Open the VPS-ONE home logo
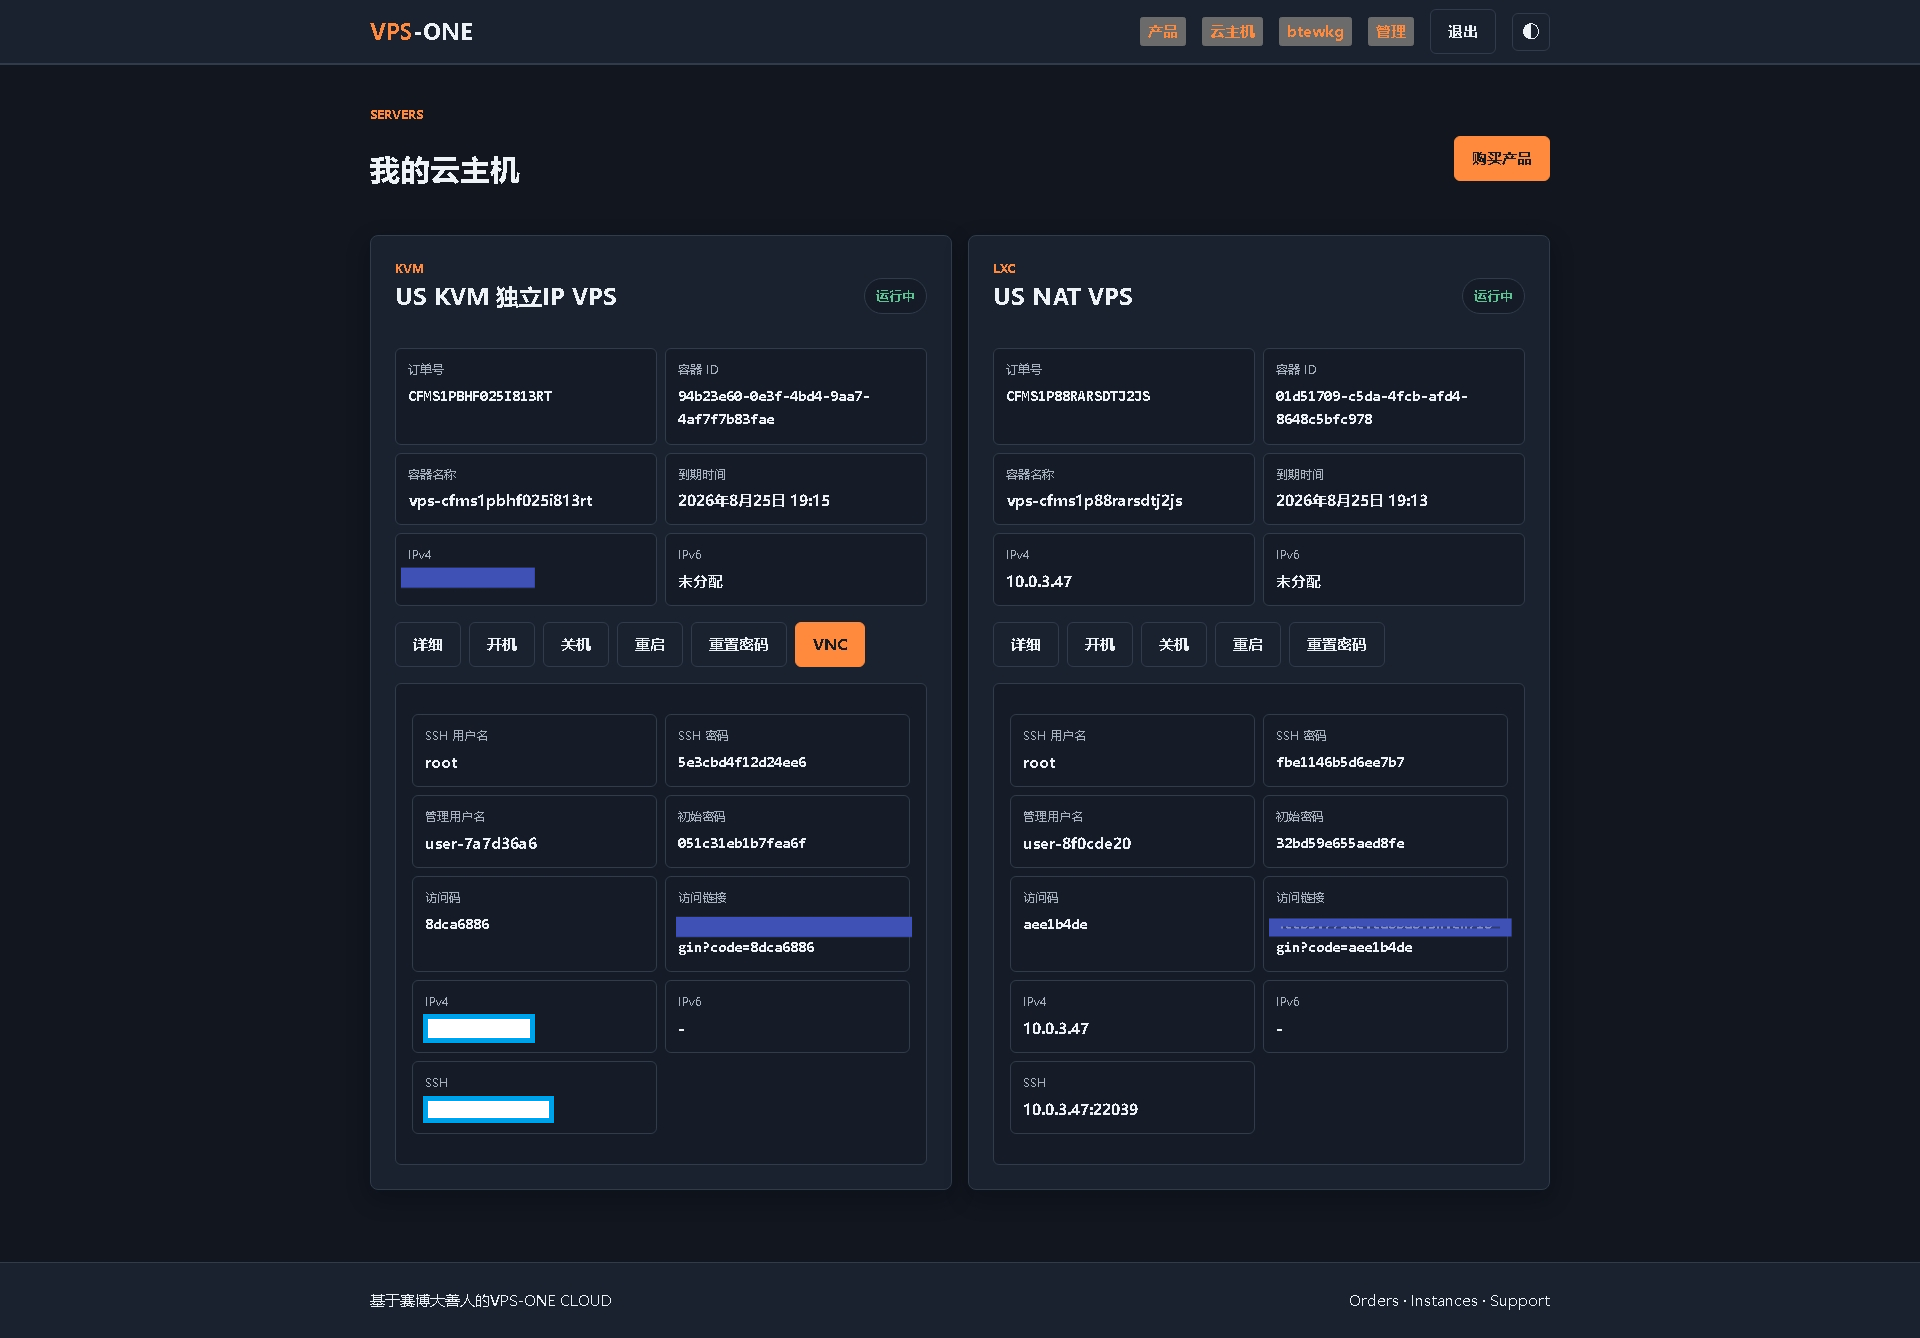This screenshot has height=1338, width=1920. [x=421, y=31]
